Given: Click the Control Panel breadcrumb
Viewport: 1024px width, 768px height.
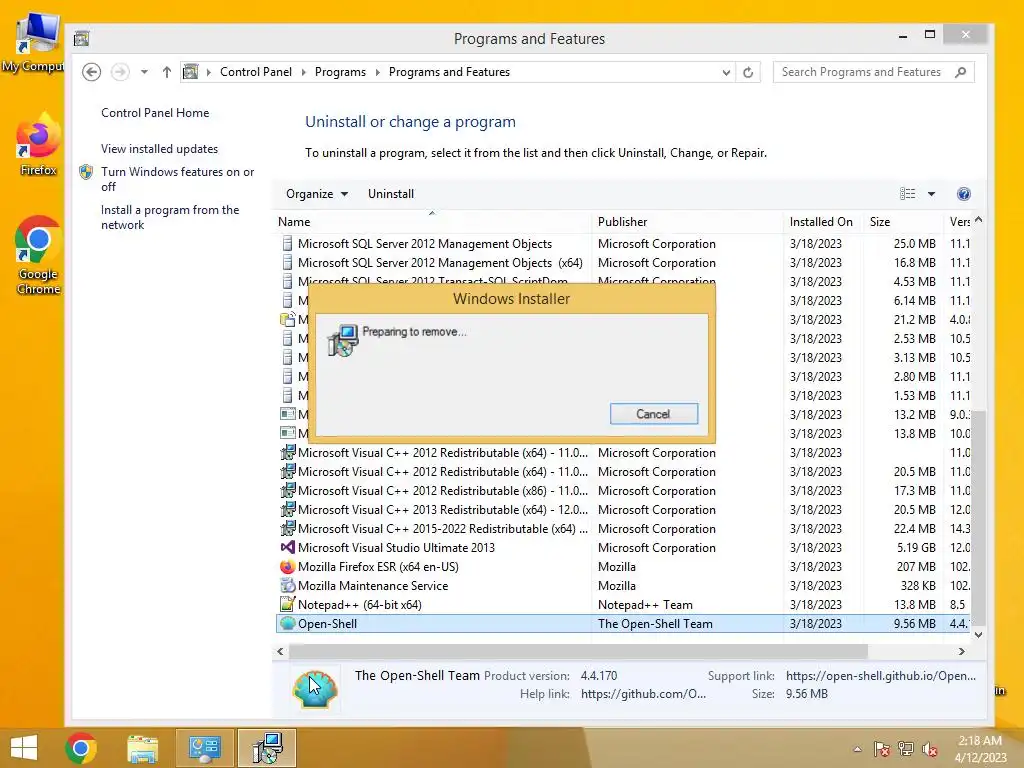Looking at the screenshot, I should click(255, 72).
